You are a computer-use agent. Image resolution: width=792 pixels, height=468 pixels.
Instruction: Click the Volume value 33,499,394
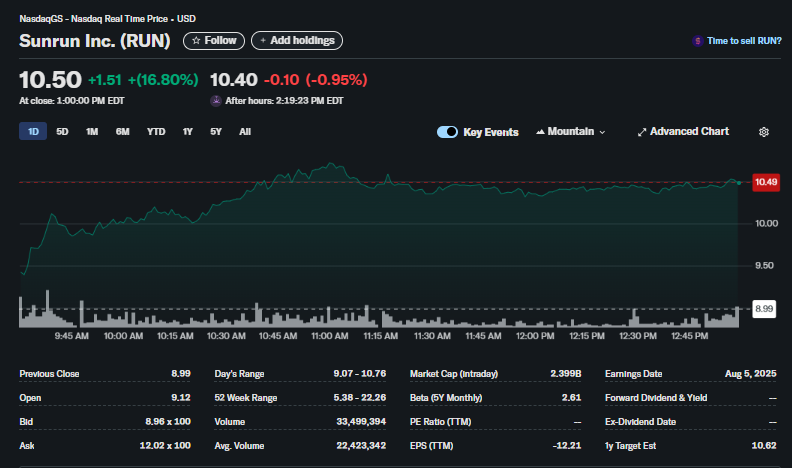[361, 422]
